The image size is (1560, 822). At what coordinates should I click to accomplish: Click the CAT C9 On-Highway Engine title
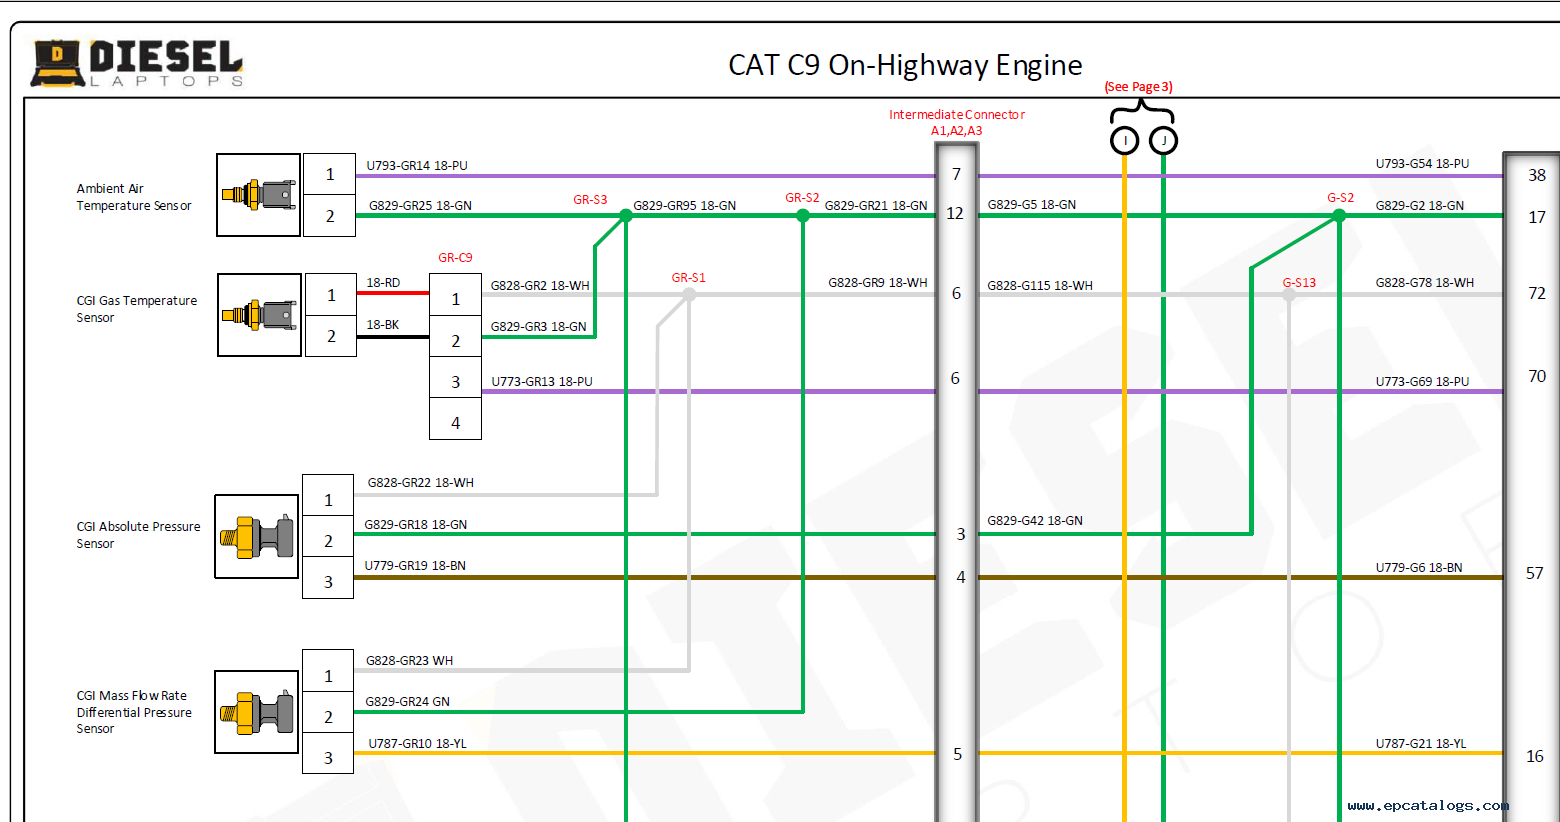[905, 65]
